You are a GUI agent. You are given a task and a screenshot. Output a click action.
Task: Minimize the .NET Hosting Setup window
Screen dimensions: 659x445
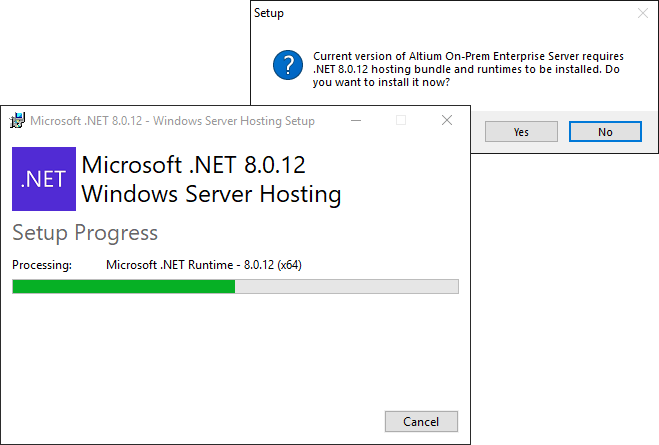[x=356, y=121]
